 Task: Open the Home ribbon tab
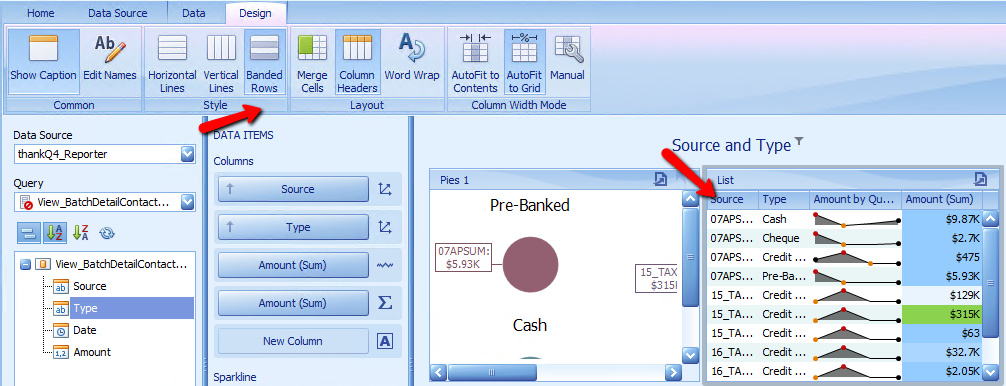[40, 13]
